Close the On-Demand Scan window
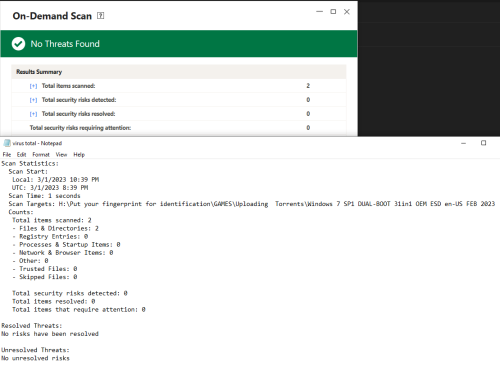Screen dimensions: 500x367 [x=347, y=12]
